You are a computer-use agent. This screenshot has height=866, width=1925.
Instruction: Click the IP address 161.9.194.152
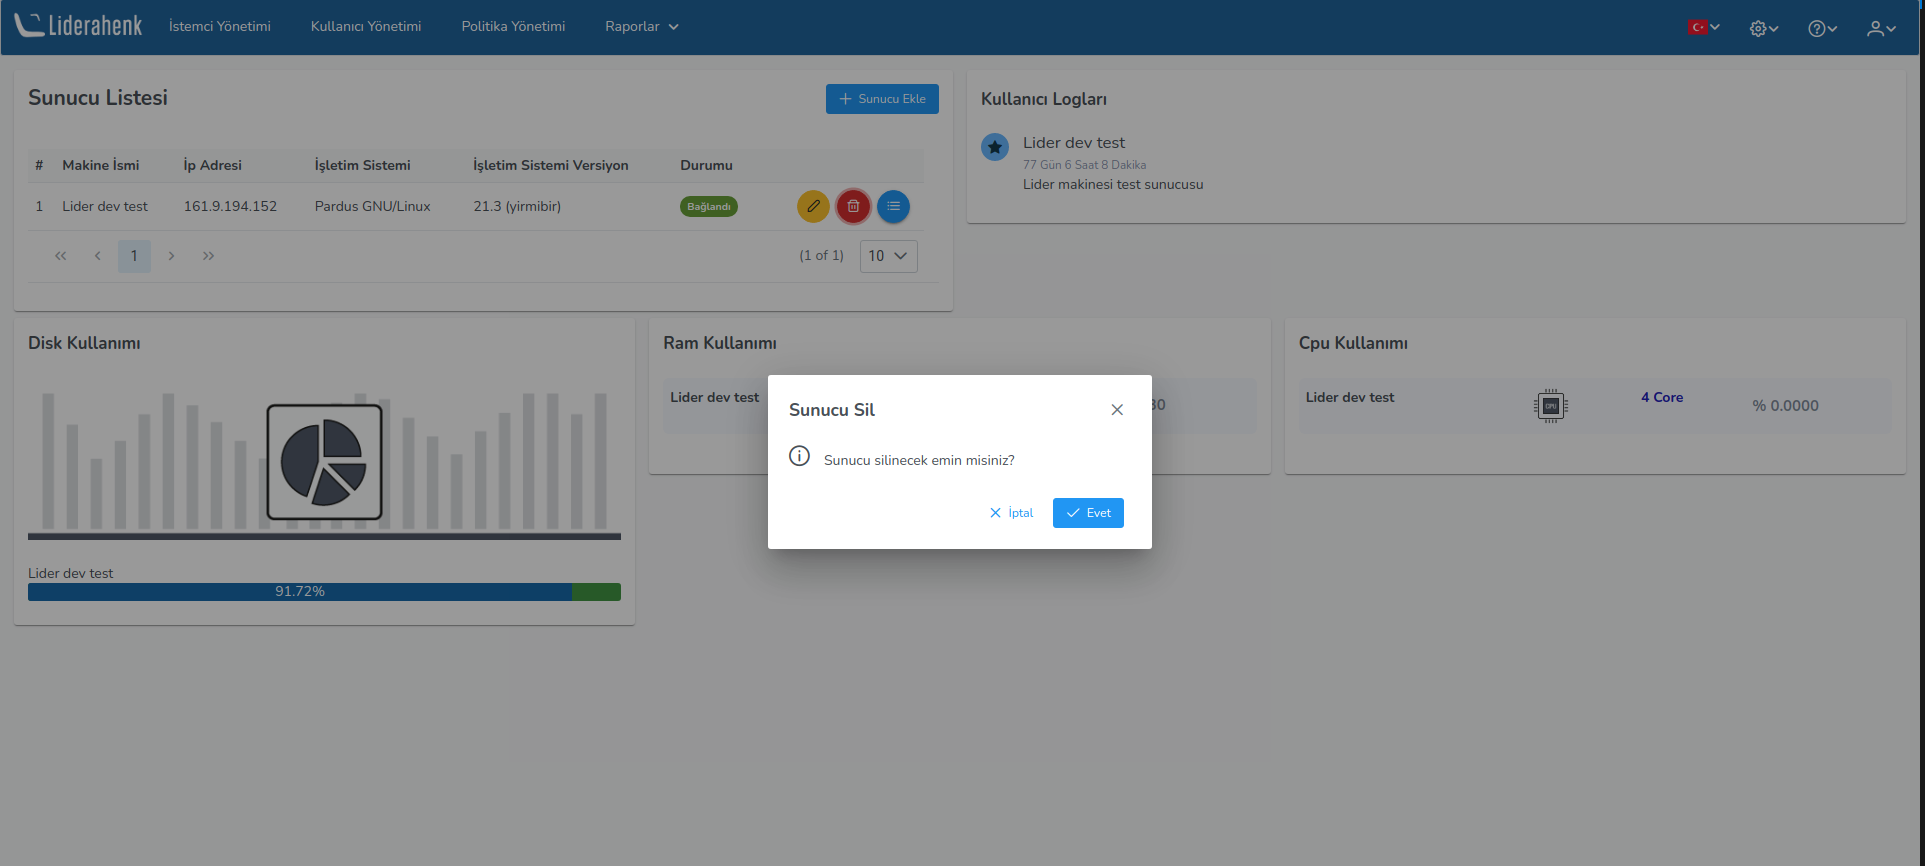tap(230, 206)
